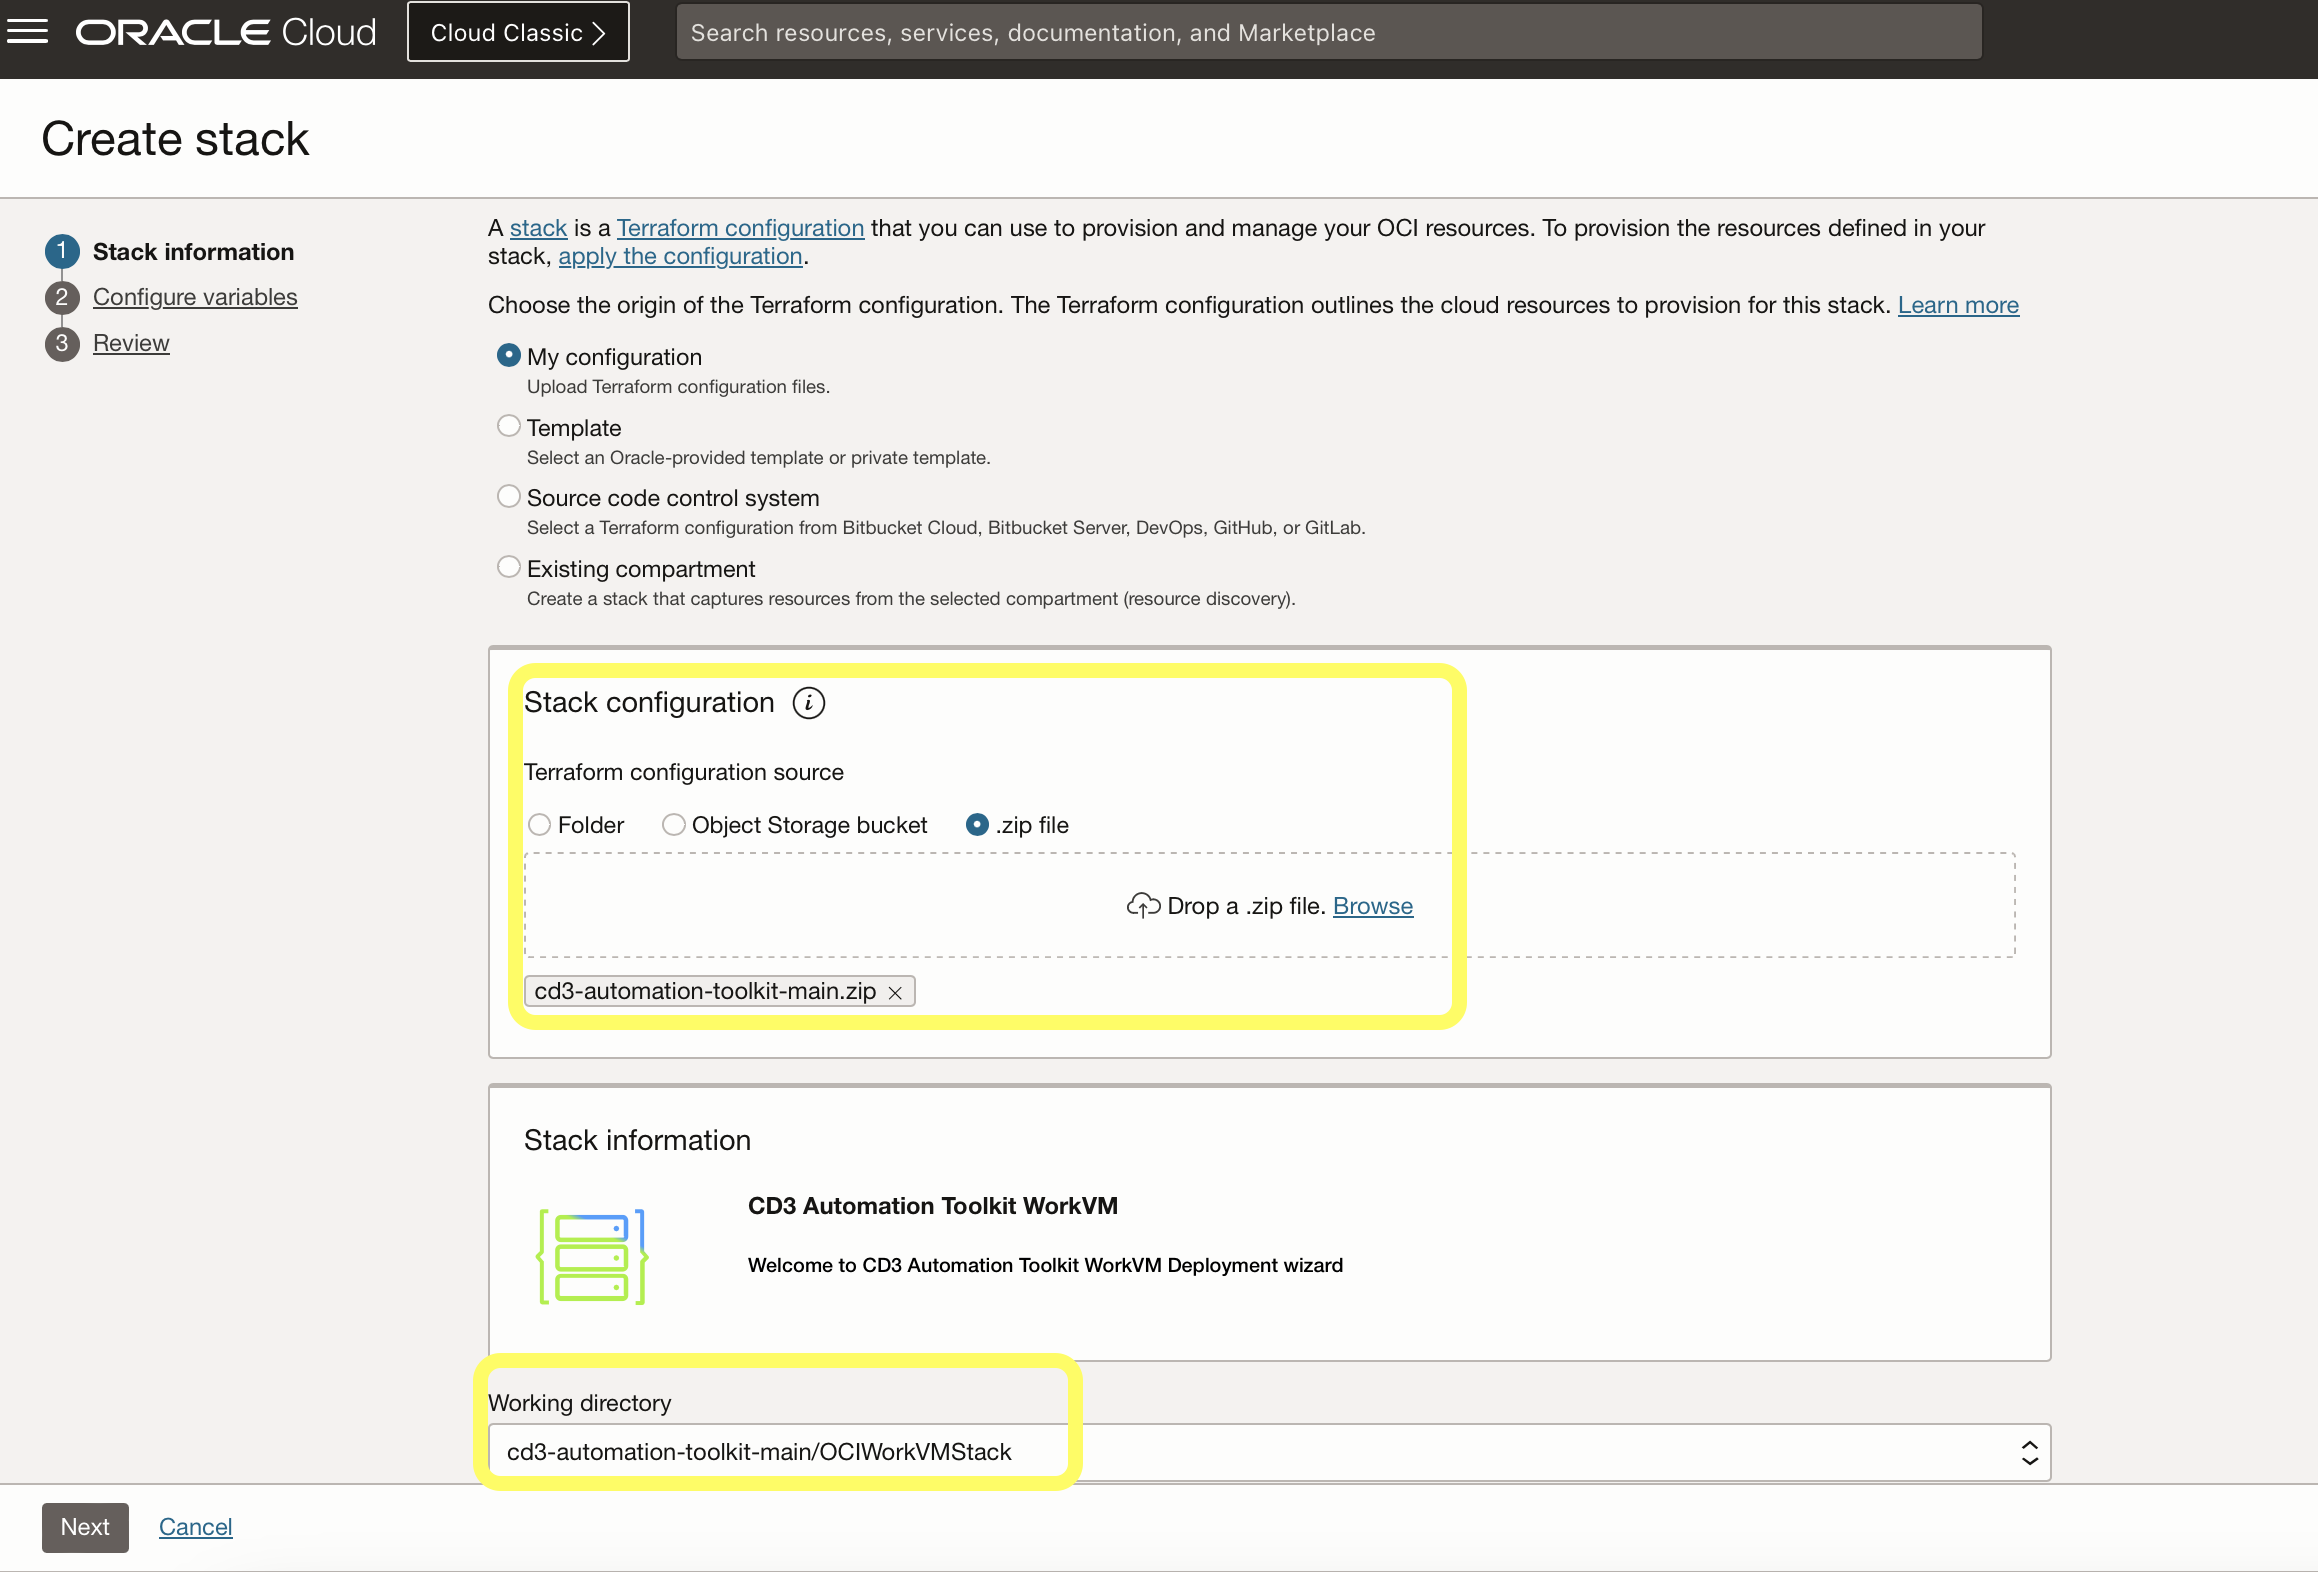
Task: Choose .zip file as configuration source
Action: tap(977, 825)
